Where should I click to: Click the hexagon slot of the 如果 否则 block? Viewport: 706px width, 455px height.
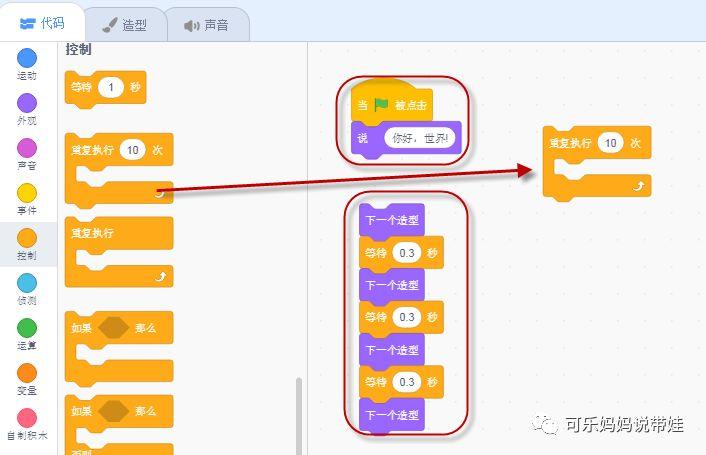114,411
